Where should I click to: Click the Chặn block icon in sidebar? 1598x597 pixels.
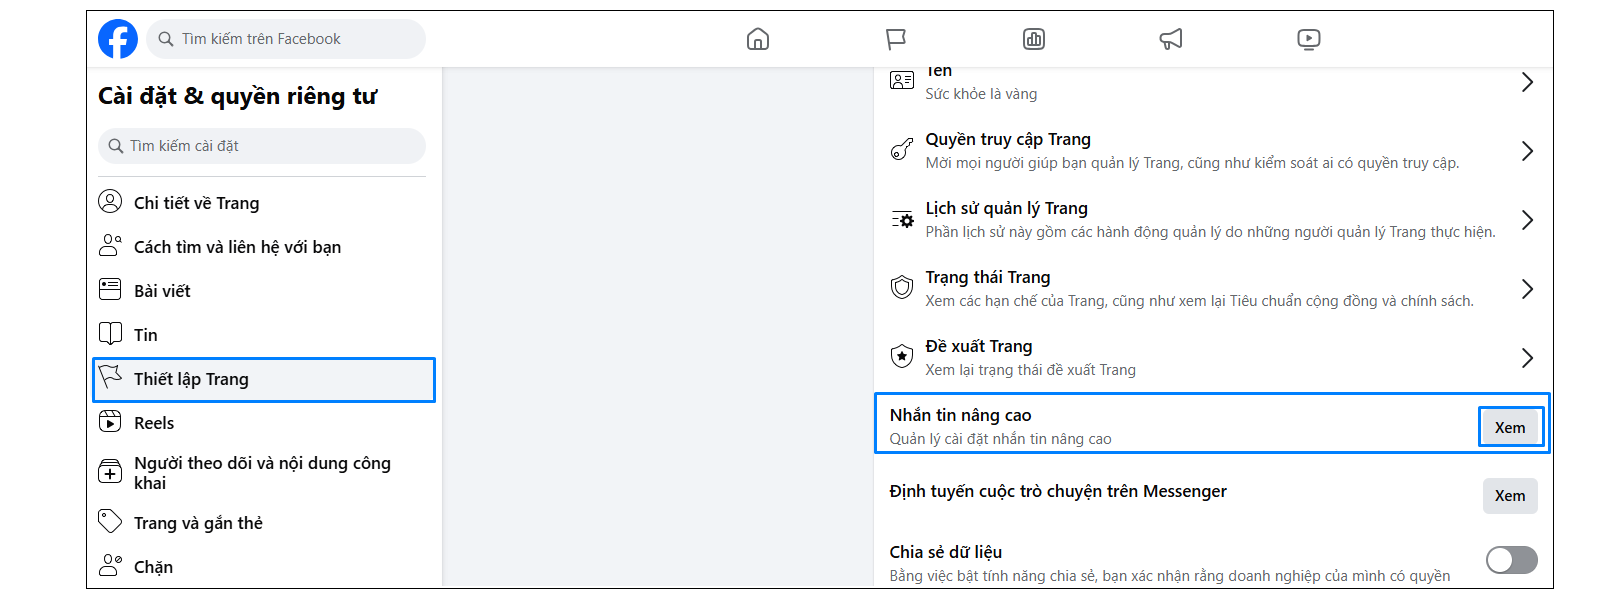[x=110, y=566]
